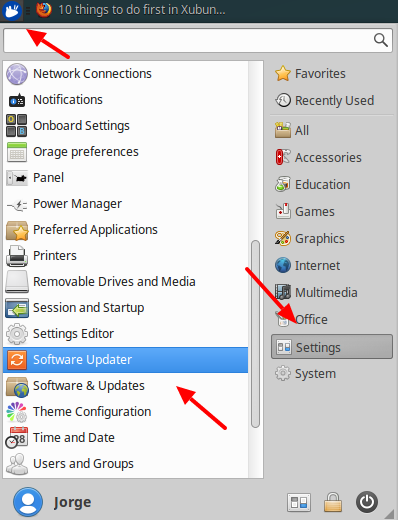Click the menu resize grip in the corner

389,513
